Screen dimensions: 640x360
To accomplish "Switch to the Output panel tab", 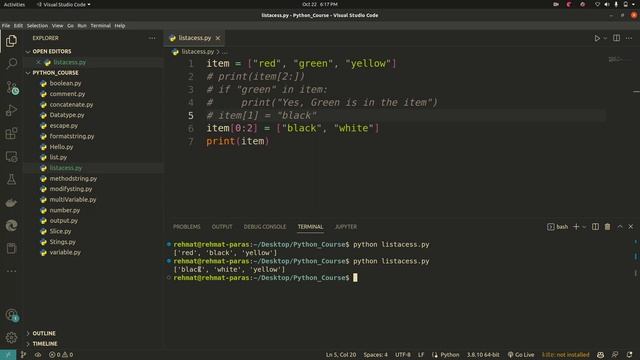I will point(222,227).
